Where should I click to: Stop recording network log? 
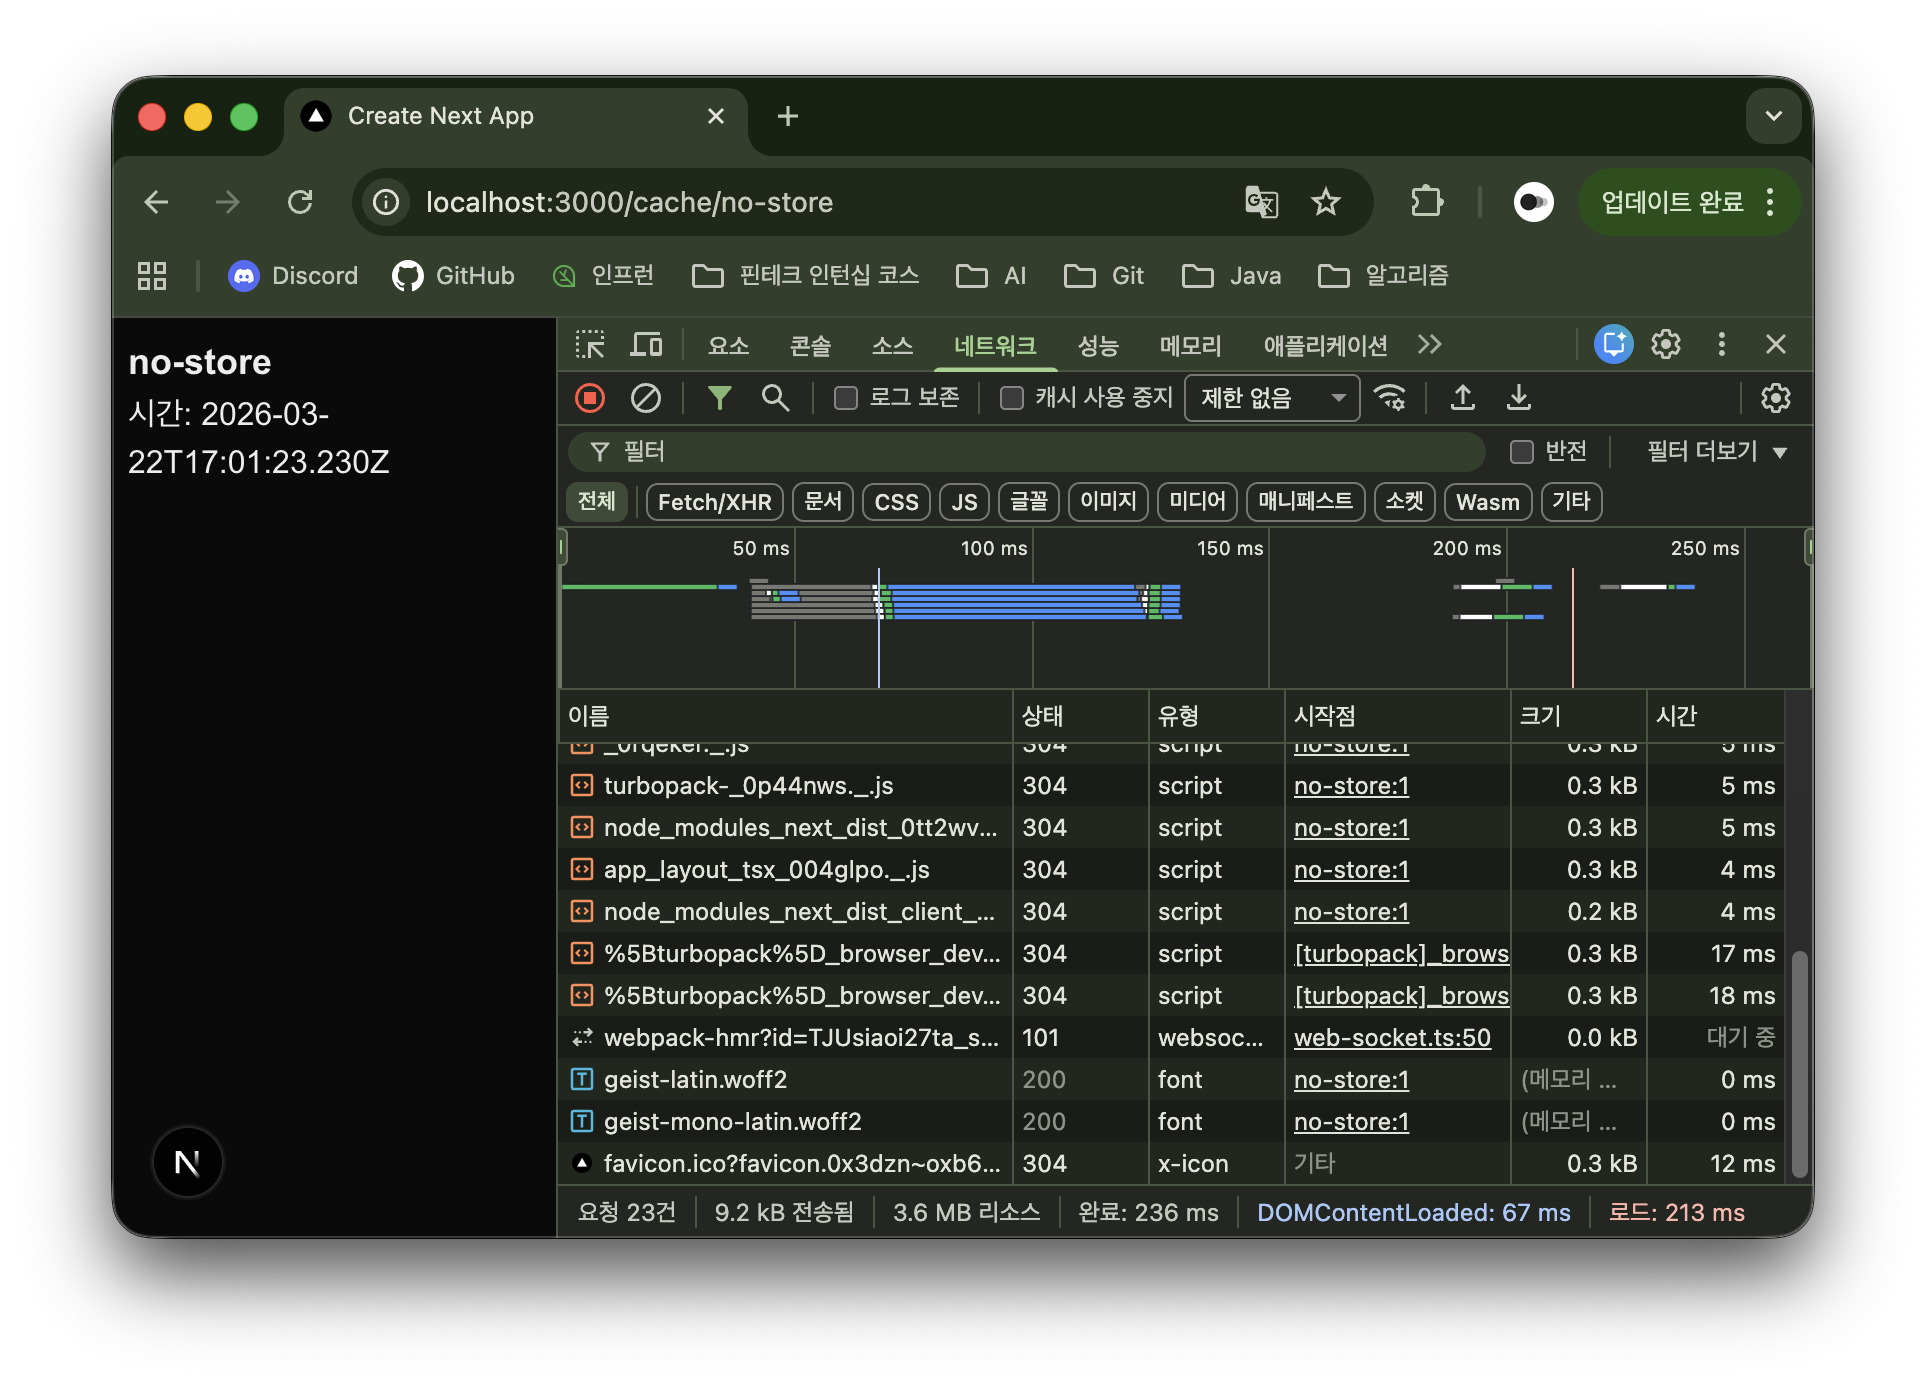coord(590,398)
